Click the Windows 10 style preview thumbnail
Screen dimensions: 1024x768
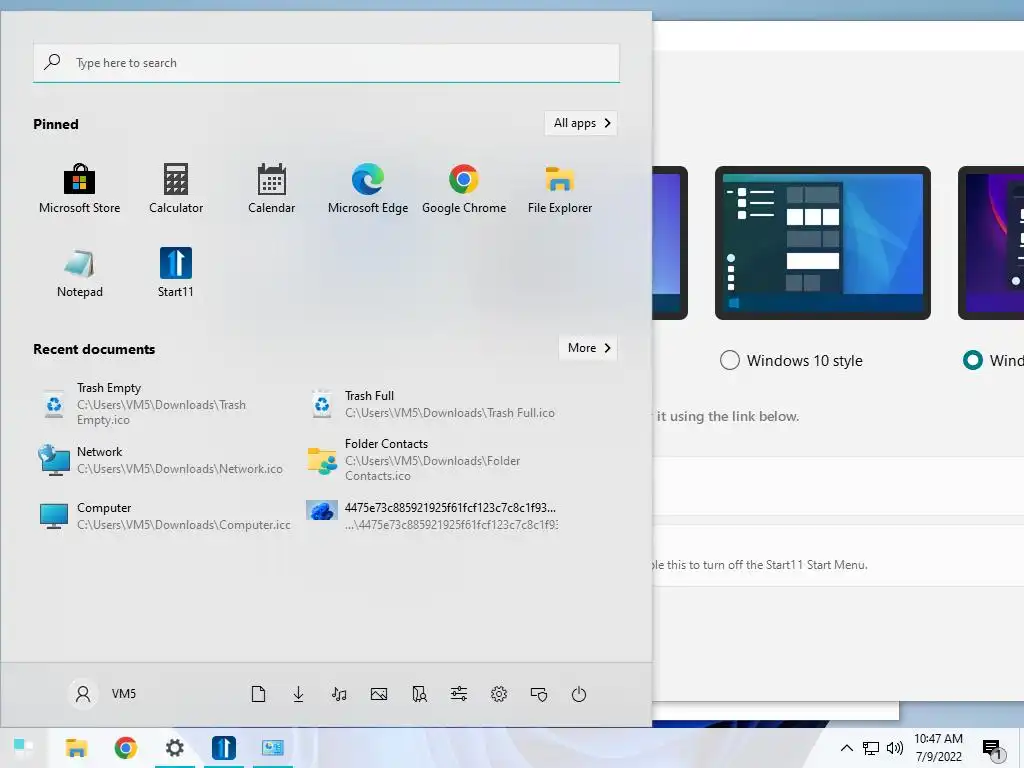823,243
